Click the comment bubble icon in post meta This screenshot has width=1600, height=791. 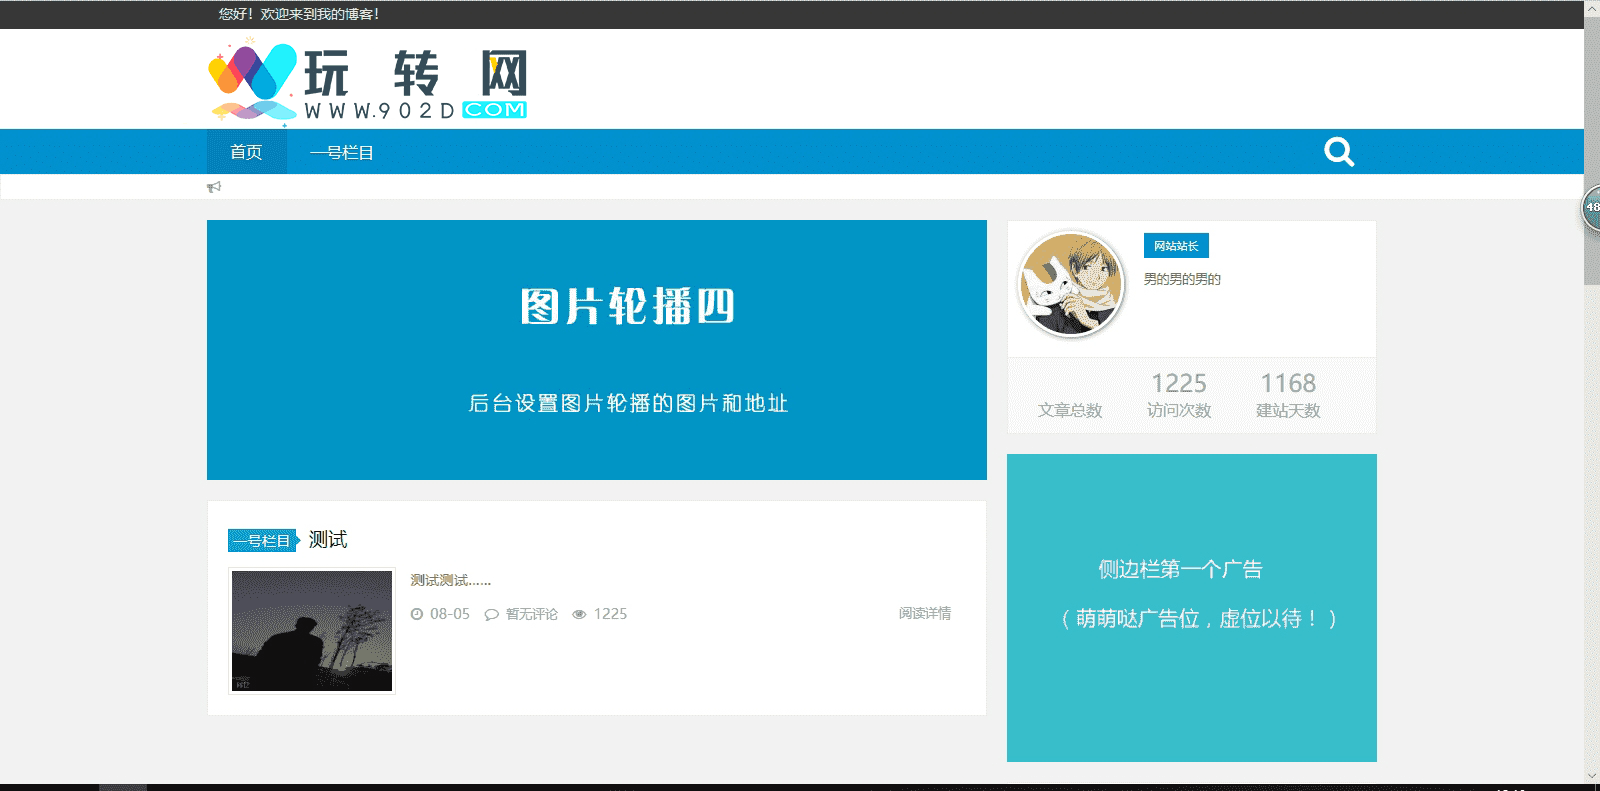coord(491,615)
